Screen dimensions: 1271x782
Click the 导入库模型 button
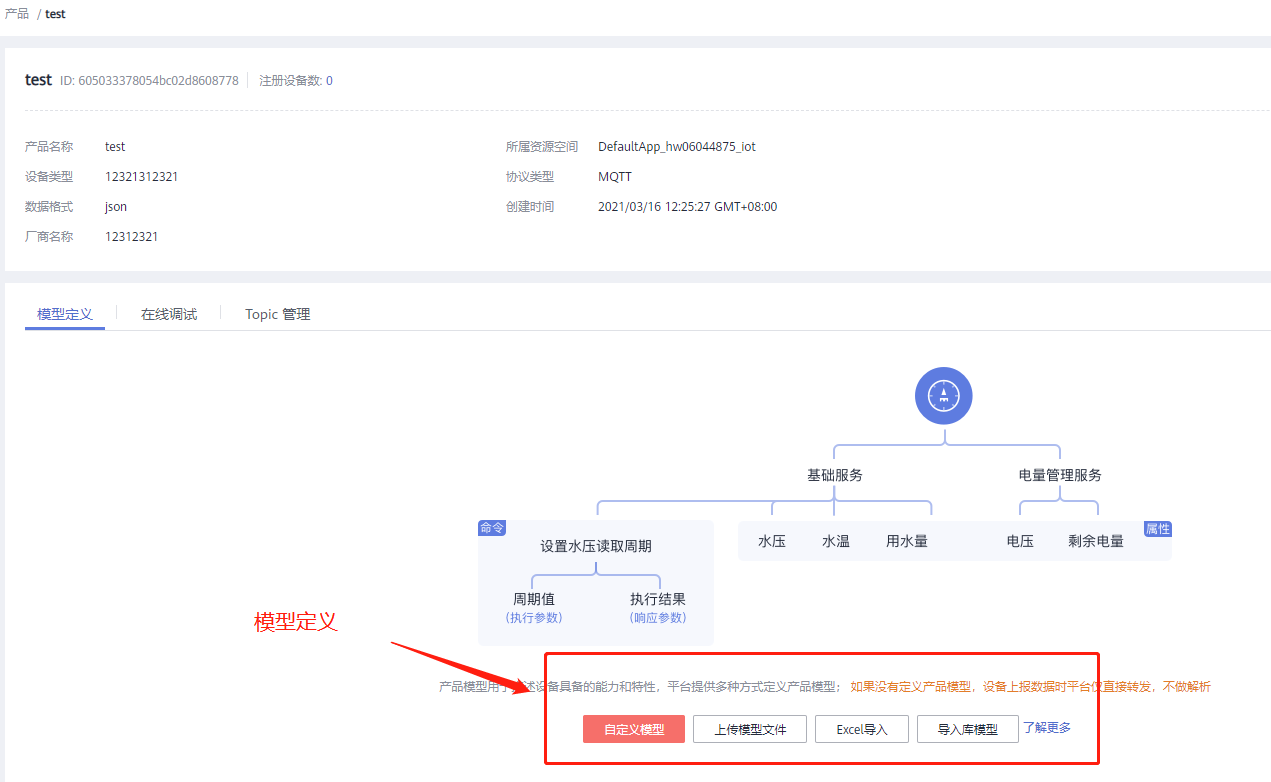click(x=967, y=729)
